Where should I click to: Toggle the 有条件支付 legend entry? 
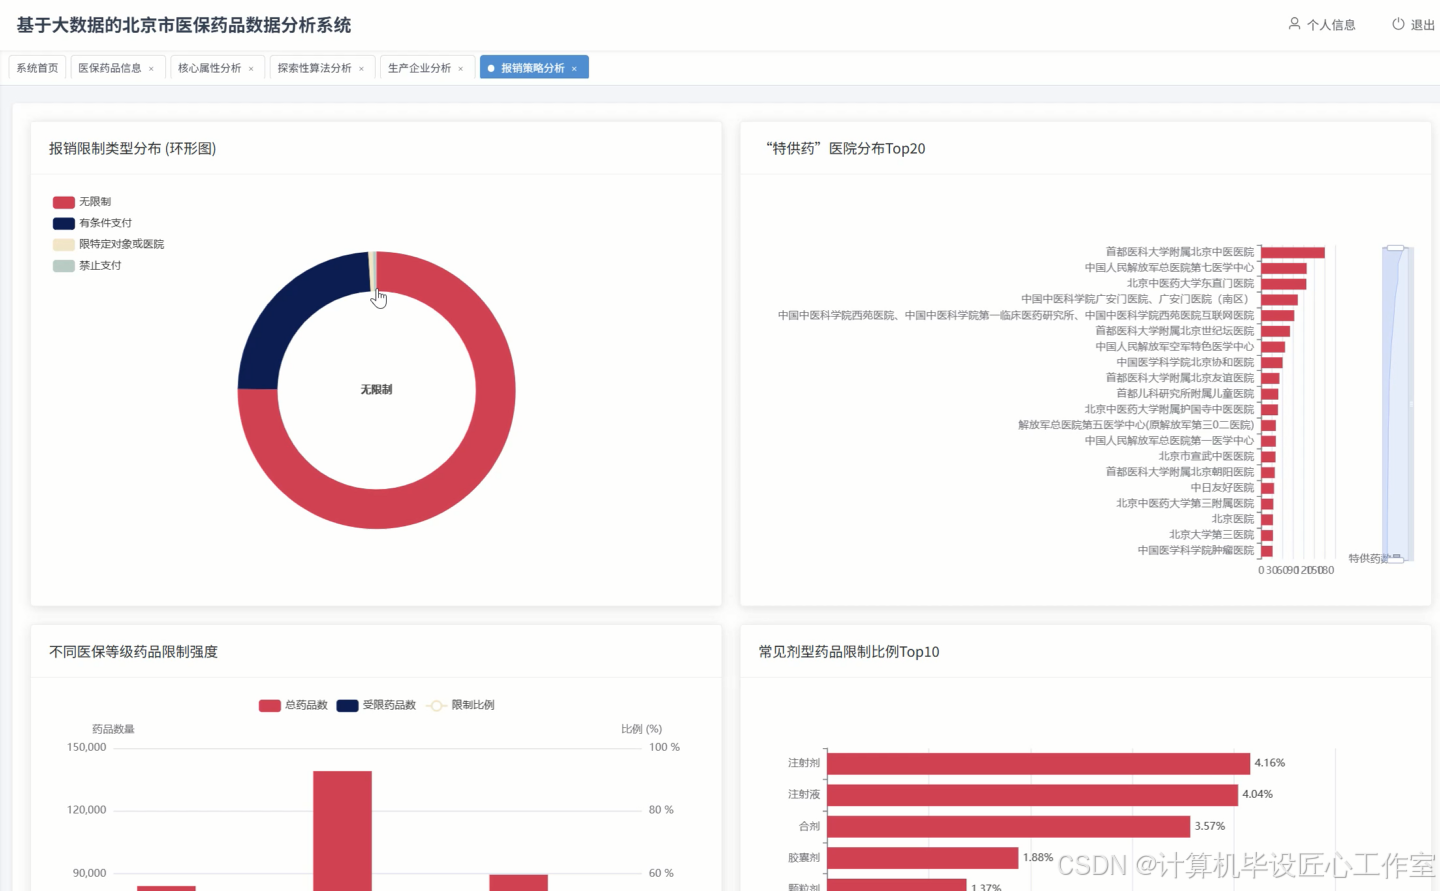pyautogui.click(x=92, y=223)
